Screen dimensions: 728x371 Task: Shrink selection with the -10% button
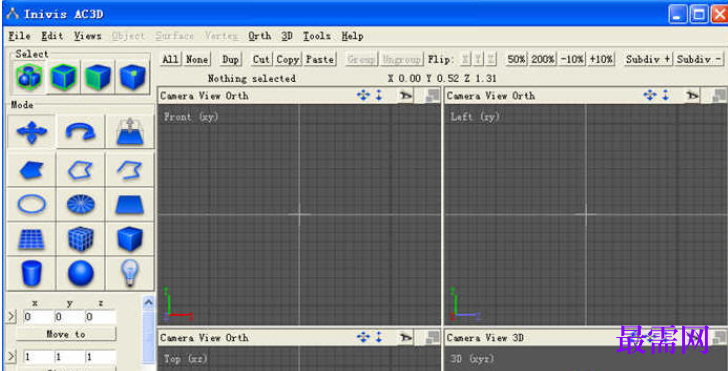572,59
